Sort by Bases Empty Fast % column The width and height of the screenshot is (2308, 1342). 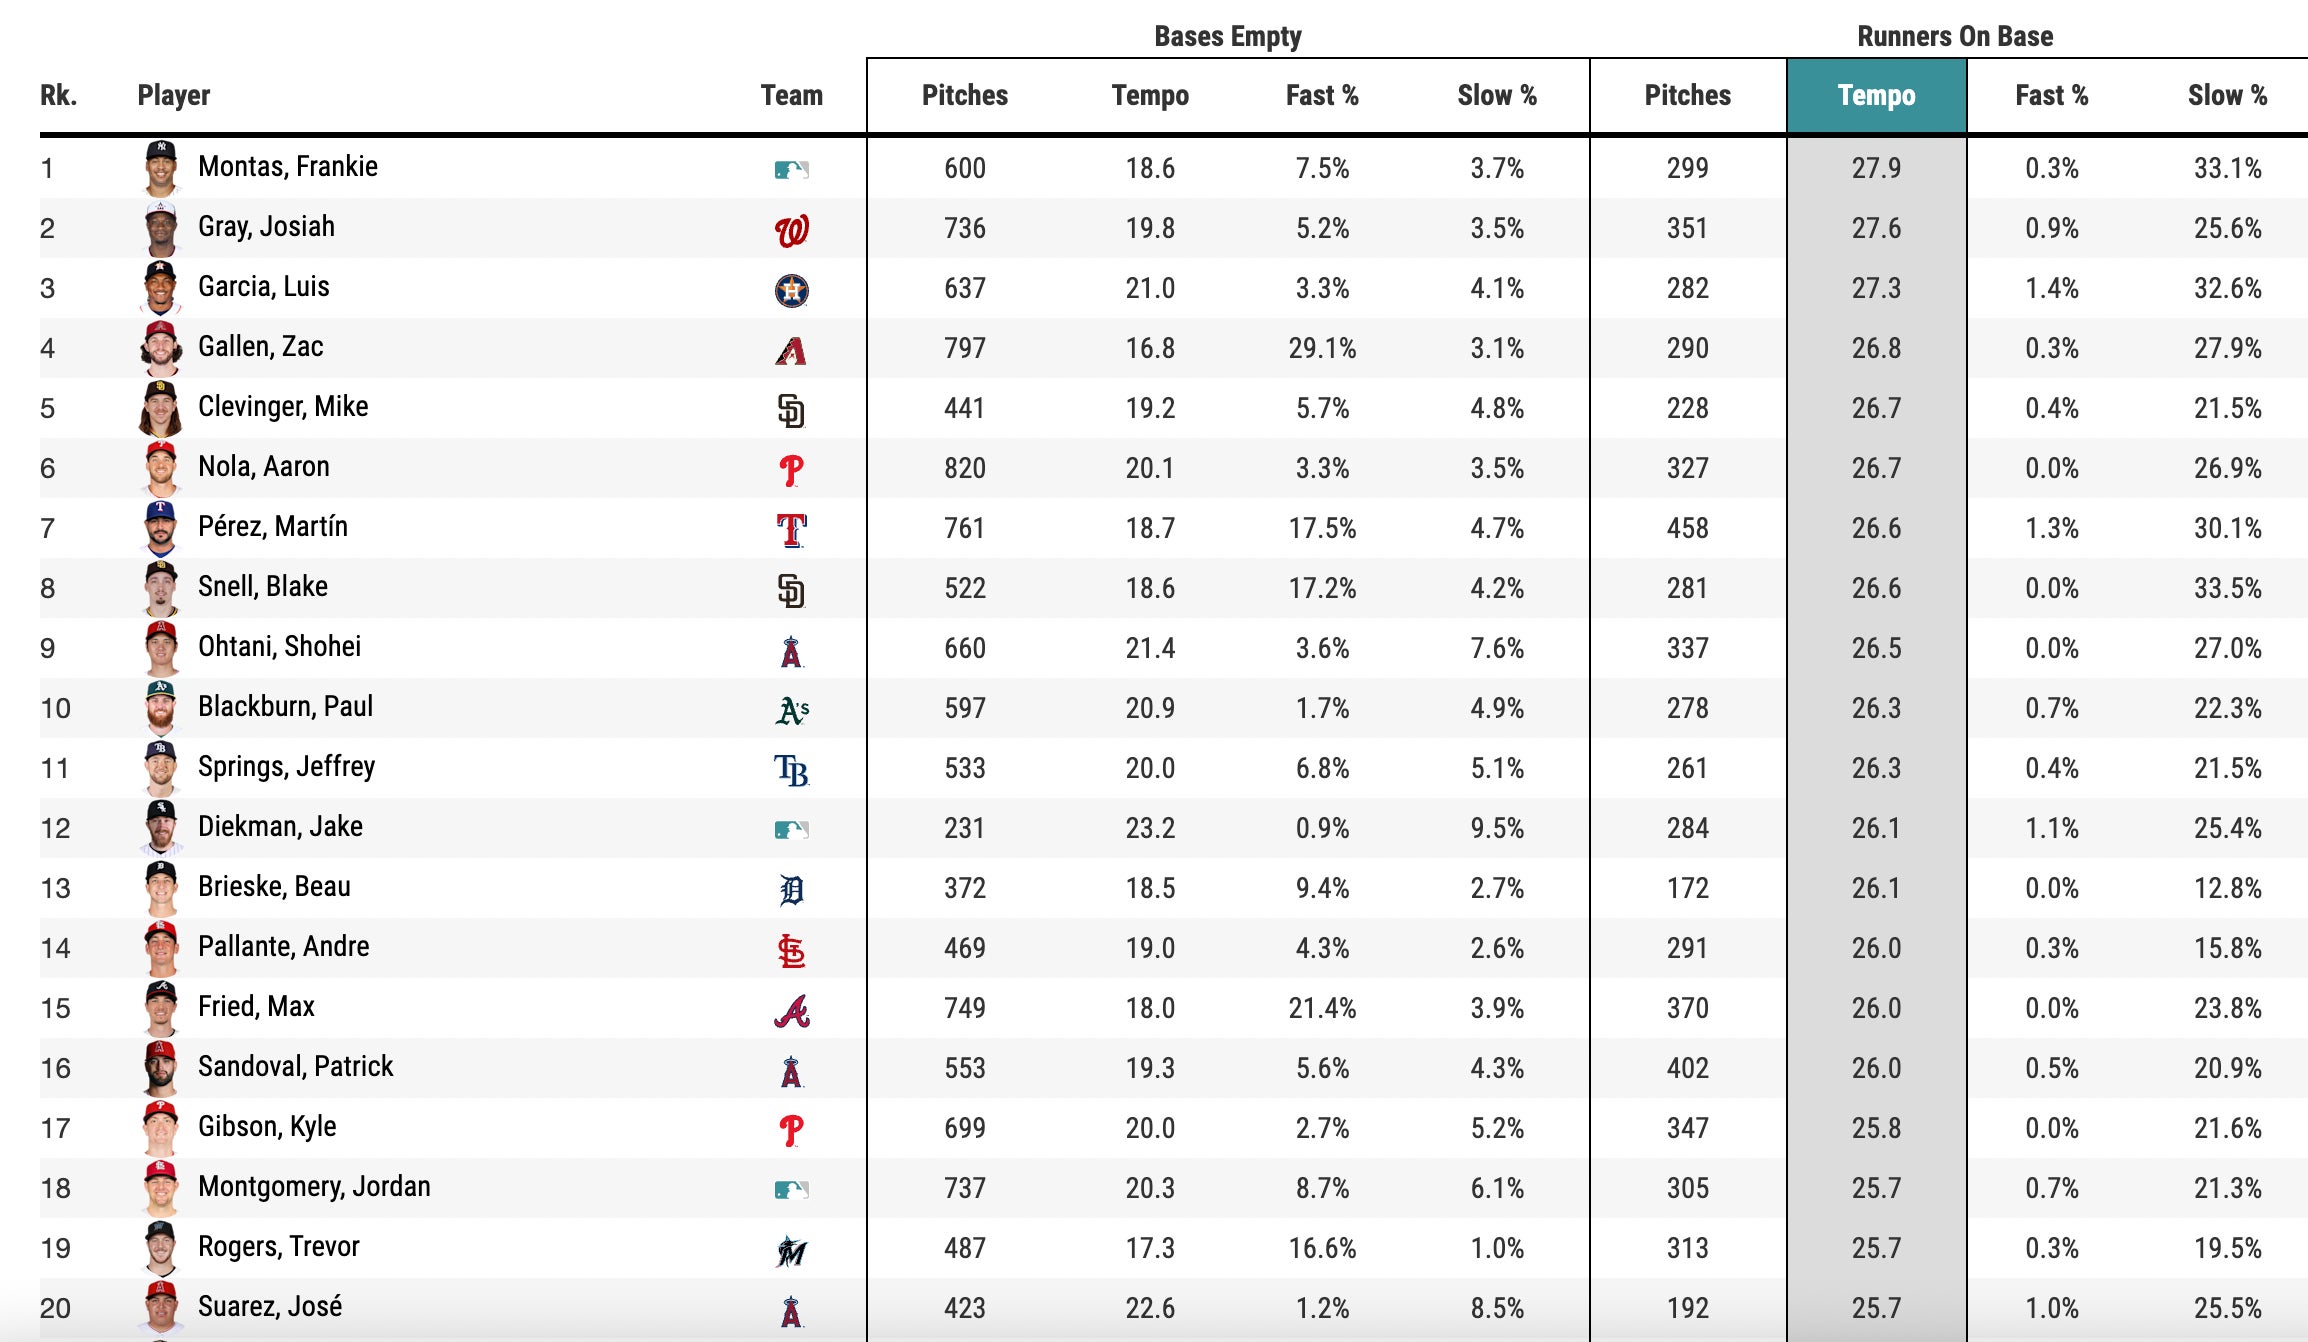[1321, 96]
